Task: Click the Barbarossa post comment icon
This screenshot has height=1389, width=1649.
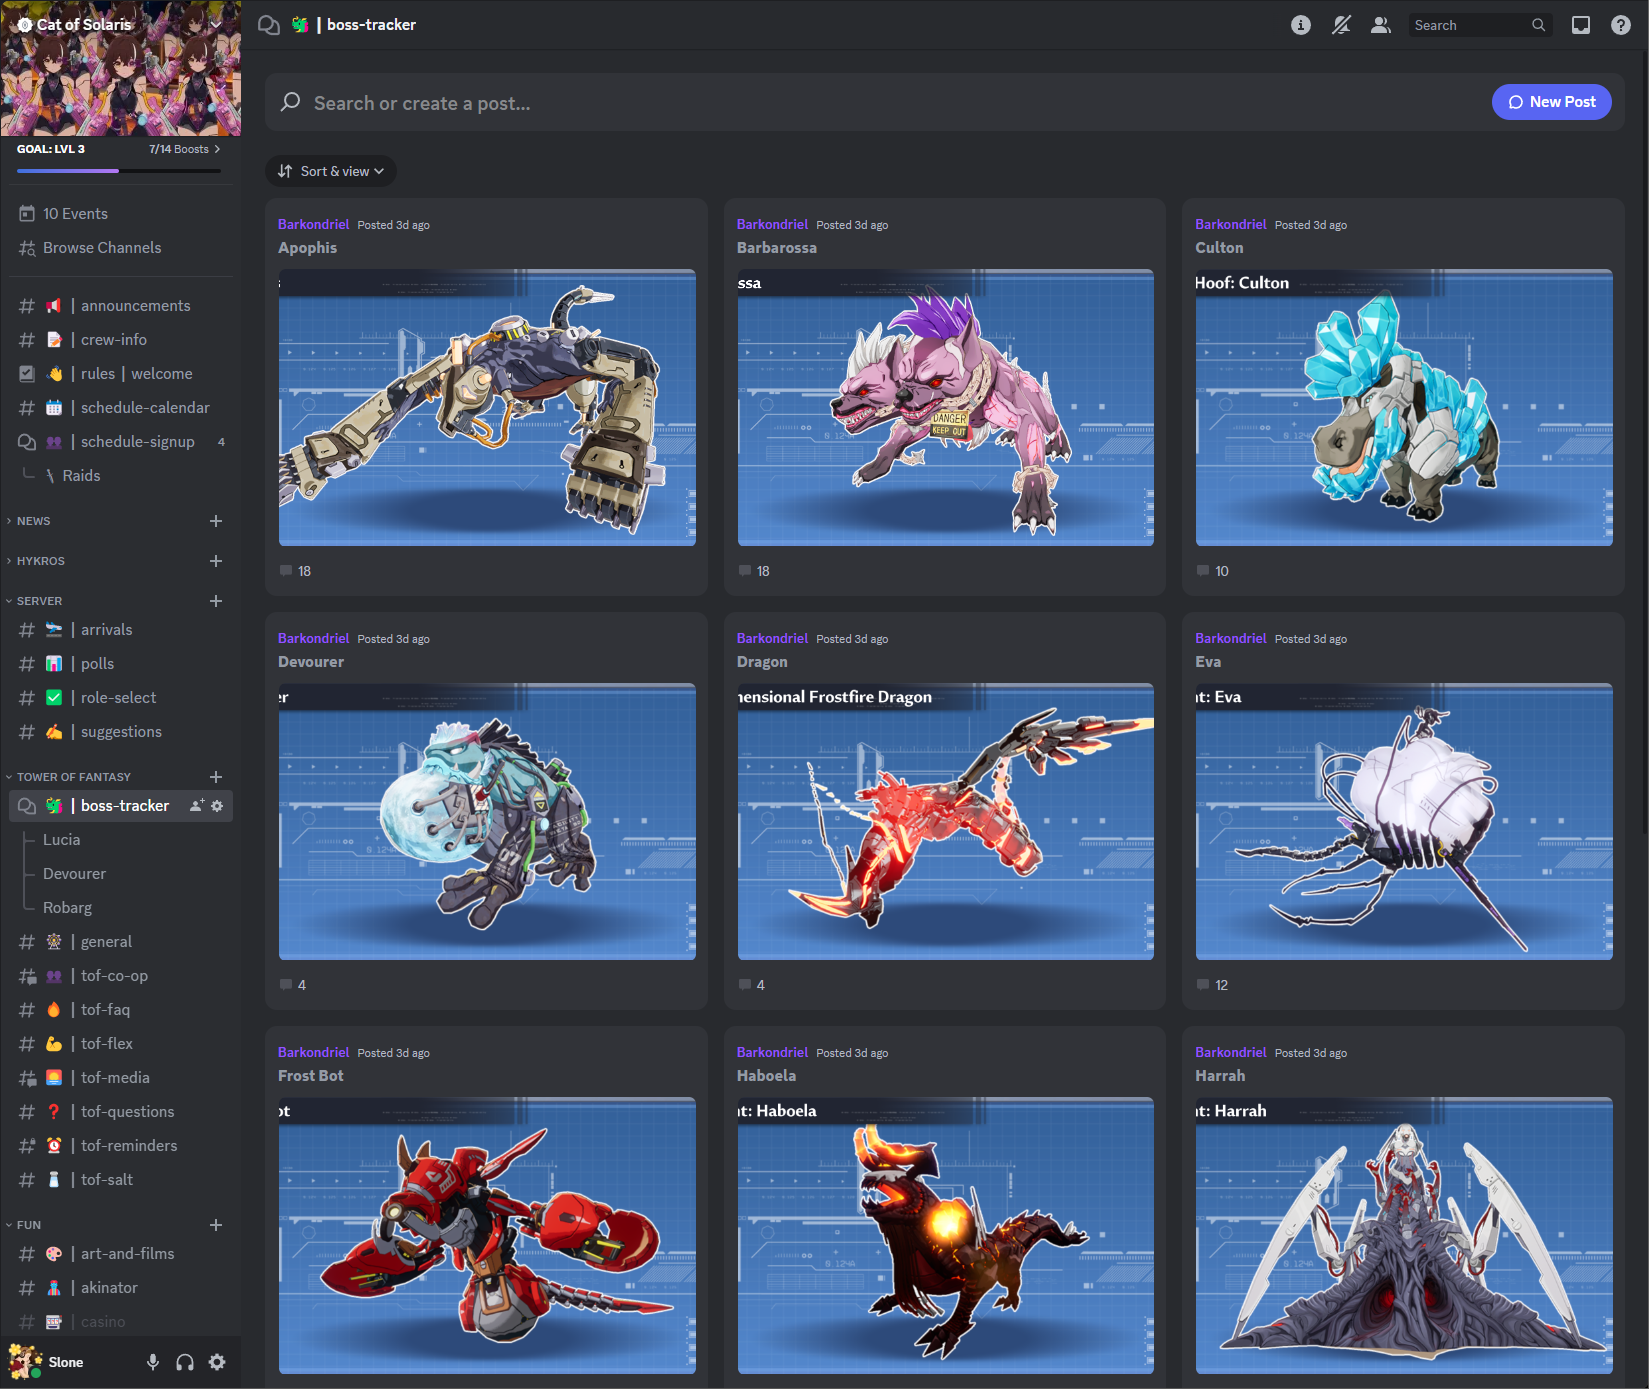Action: pos(745,571)
